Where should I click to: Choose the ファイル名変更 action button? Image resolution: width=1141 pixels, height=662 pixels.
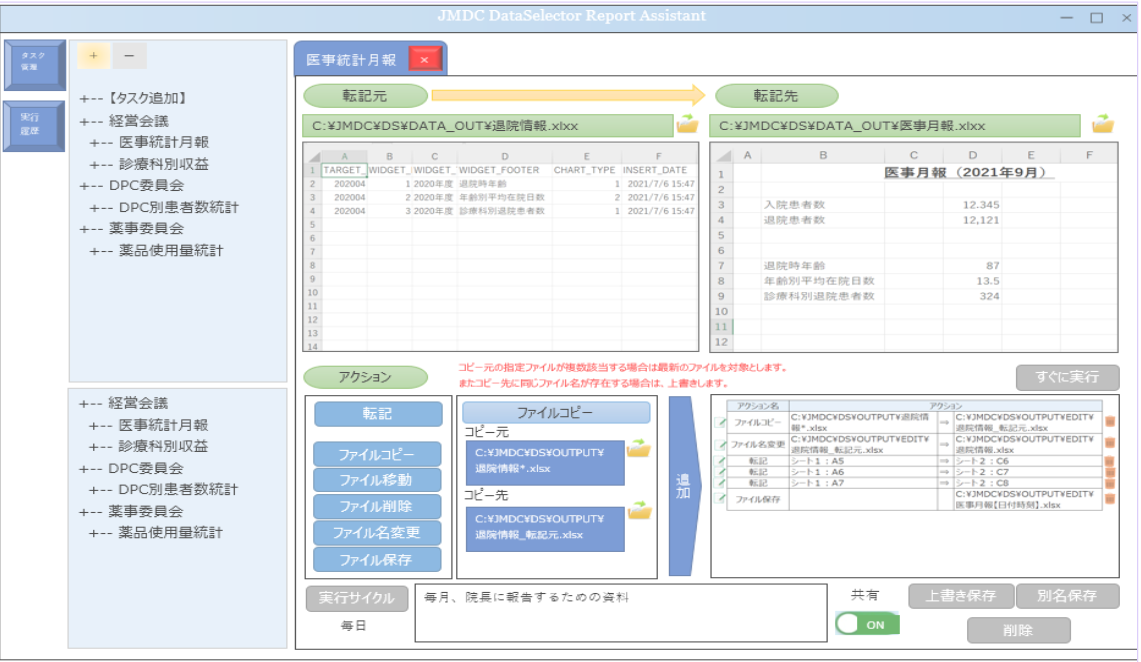[x=377, y=533]
